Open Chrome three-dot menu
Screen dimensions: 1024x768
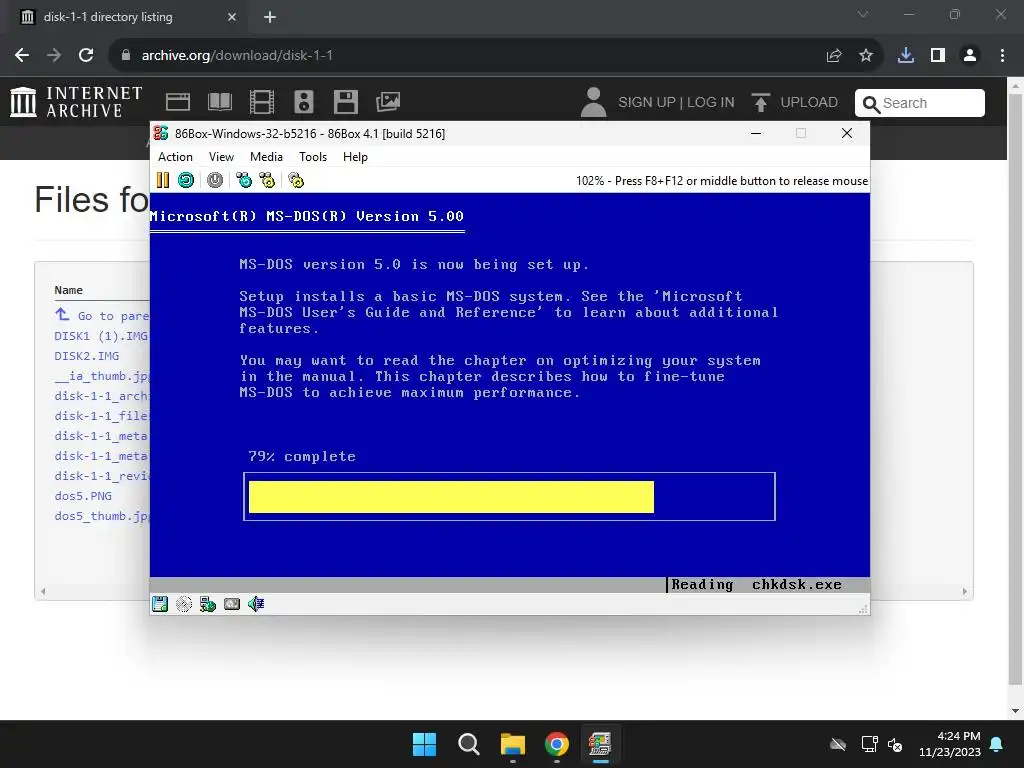point(1002,56)
